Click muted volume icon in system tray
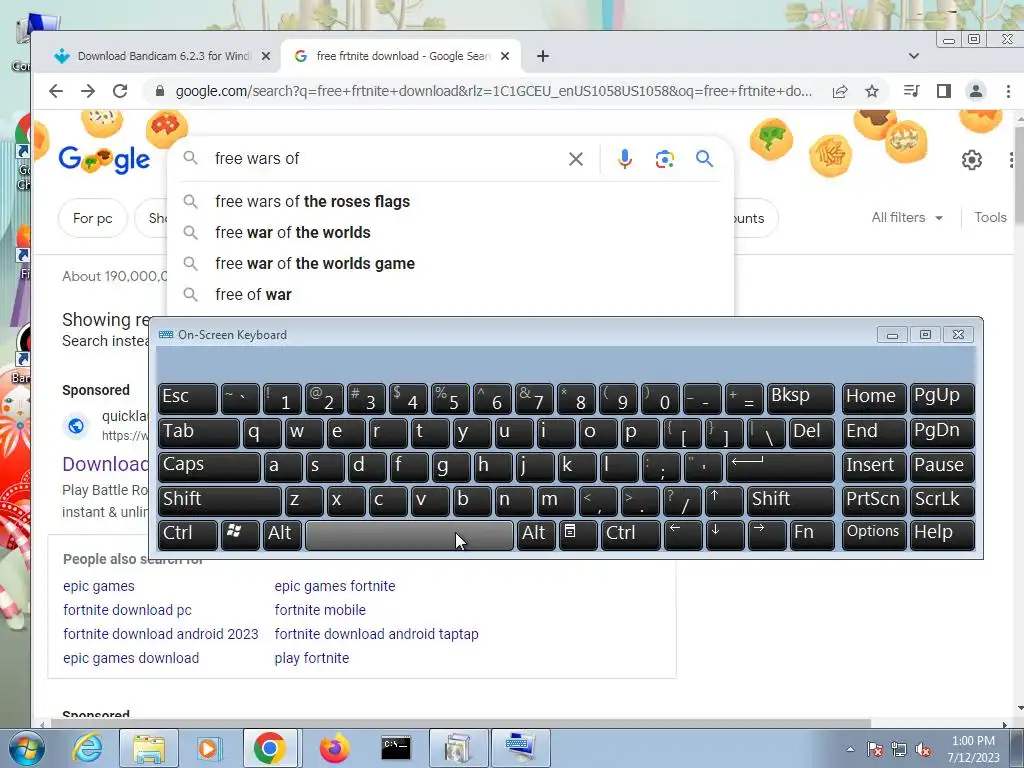This screenshot has height=768, width=1024. [x=923, y=750]
